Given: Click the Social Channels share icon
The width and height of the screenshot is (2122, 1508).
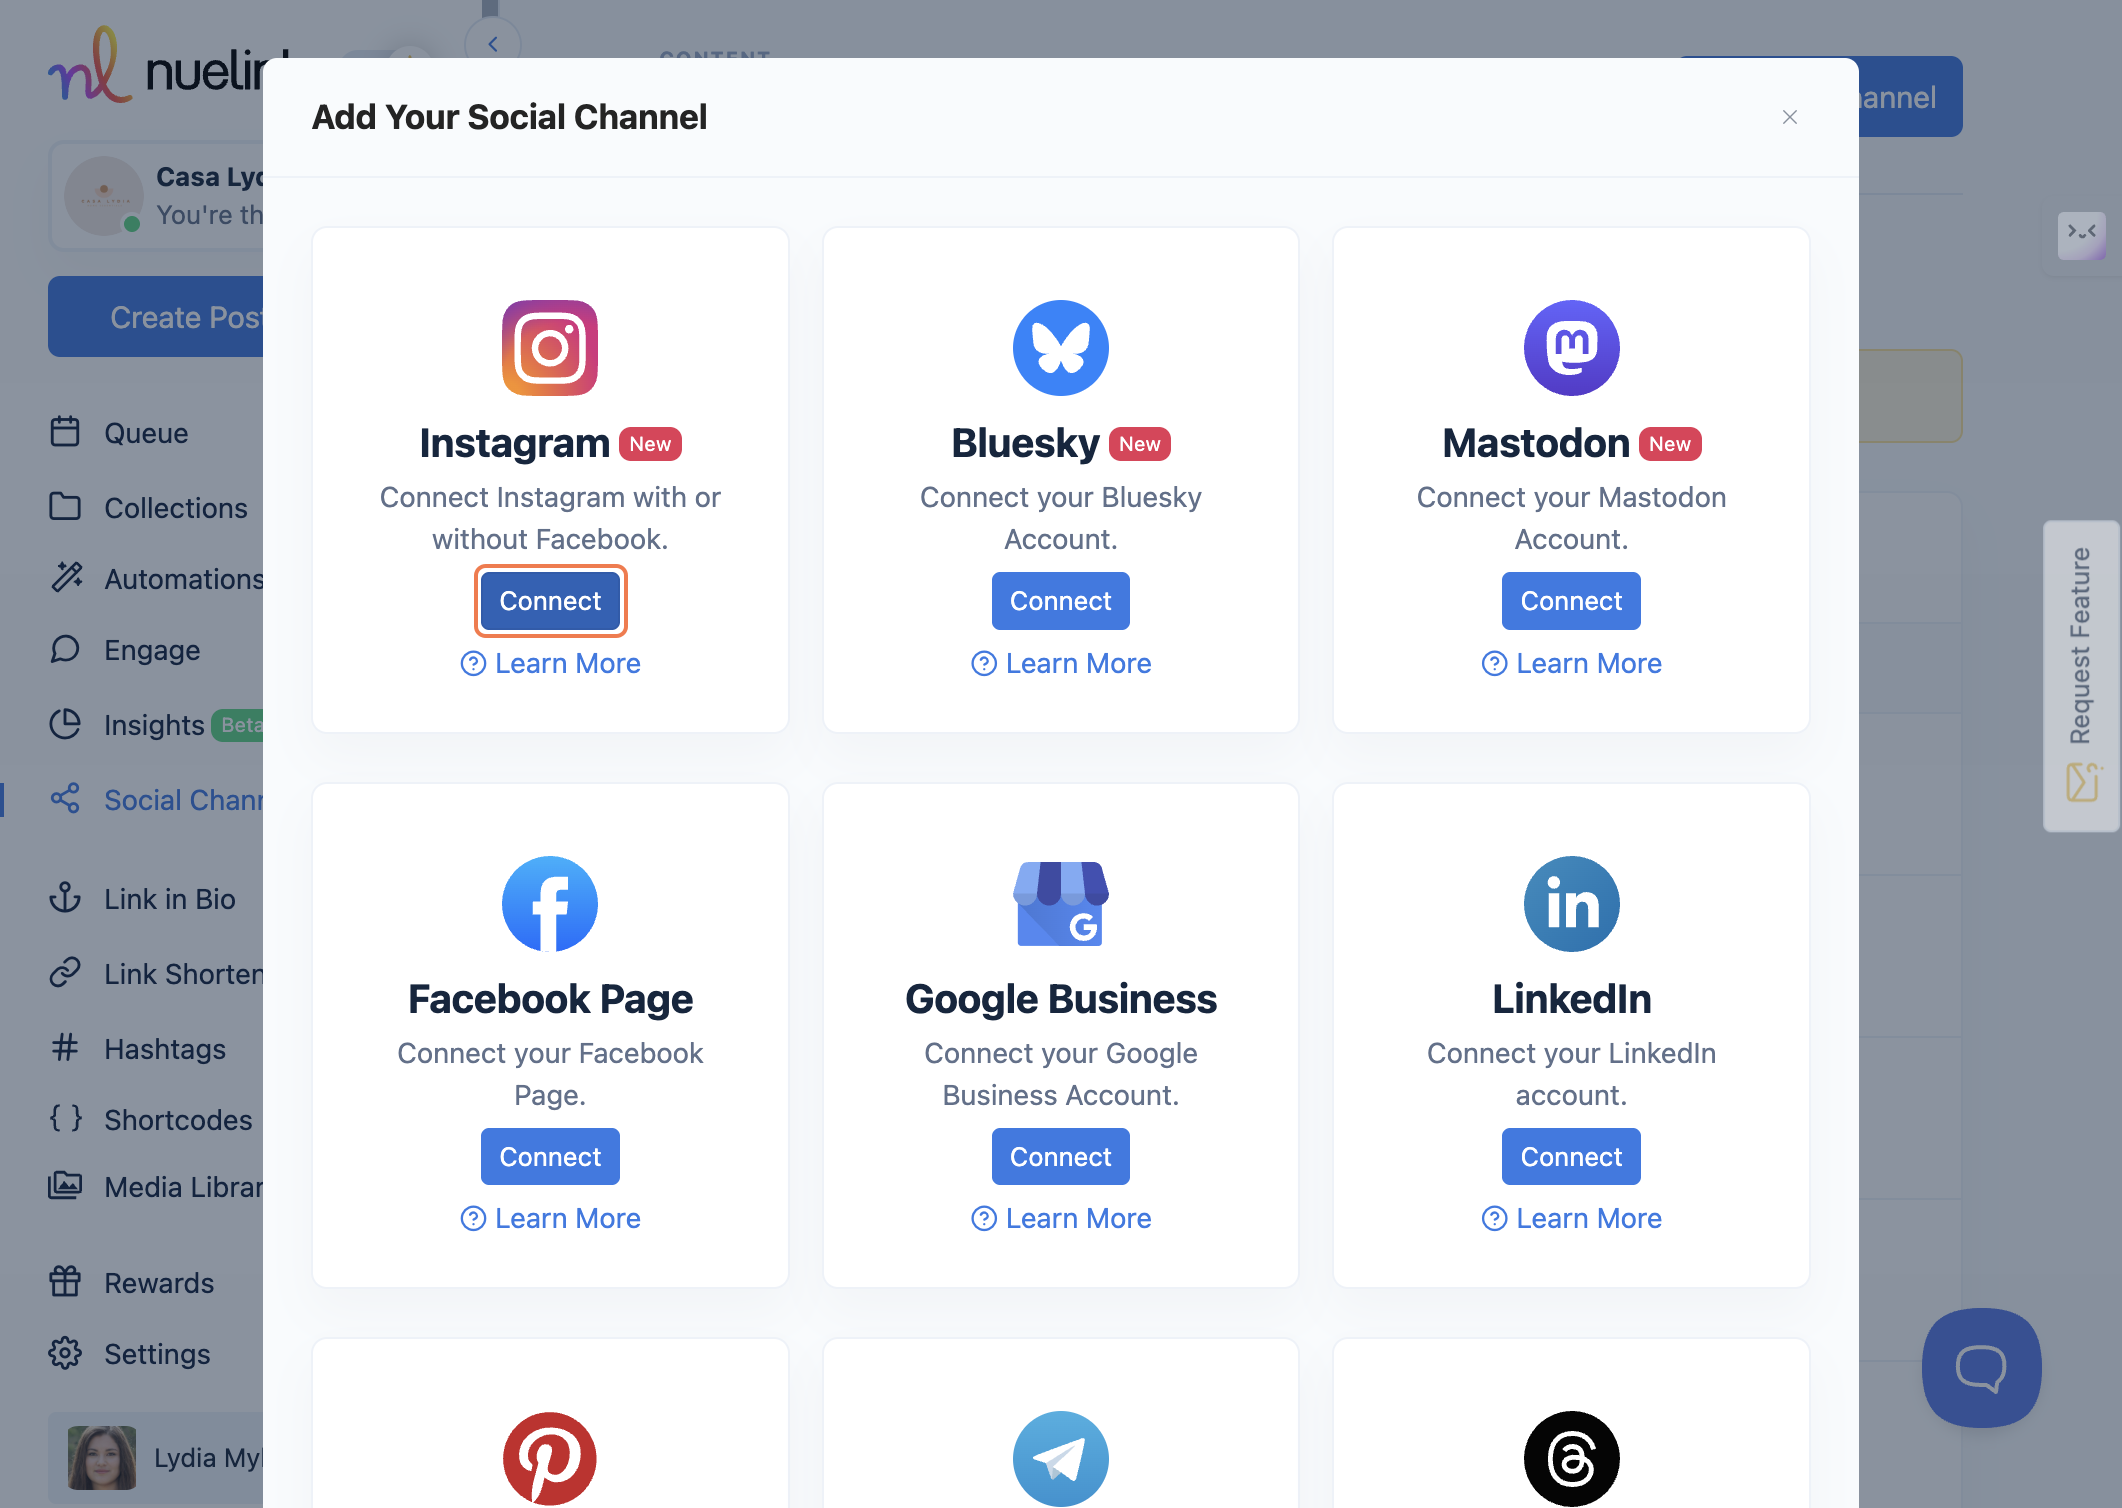Looking at the screenshot, I should point(65,798).
